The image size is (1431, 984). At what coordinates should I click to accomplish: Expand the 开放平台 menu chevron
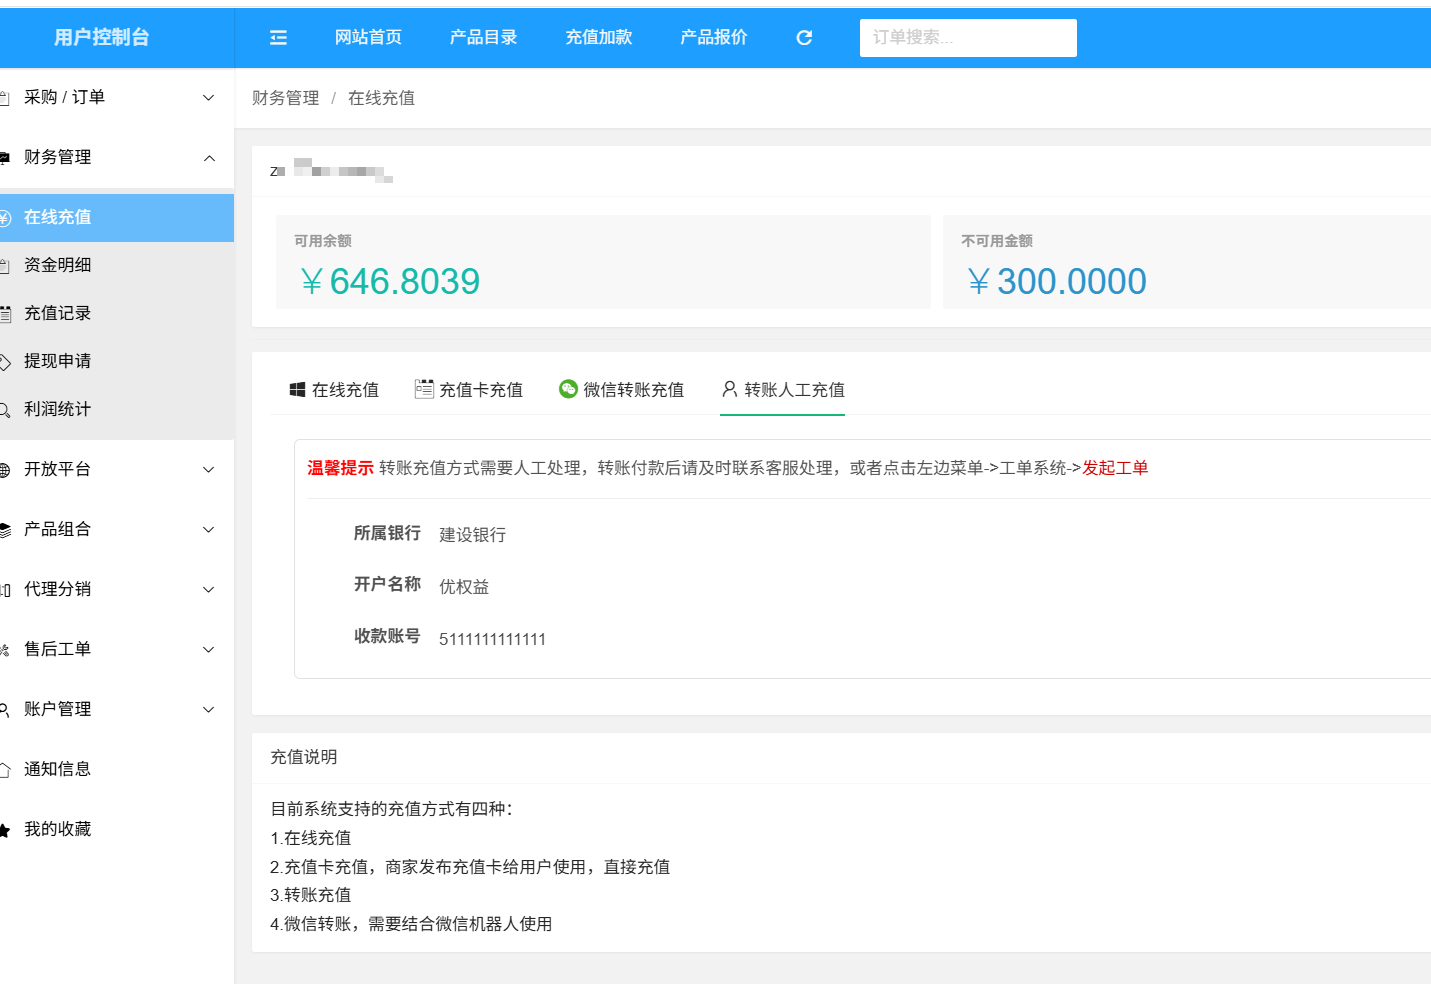point(209,470)
